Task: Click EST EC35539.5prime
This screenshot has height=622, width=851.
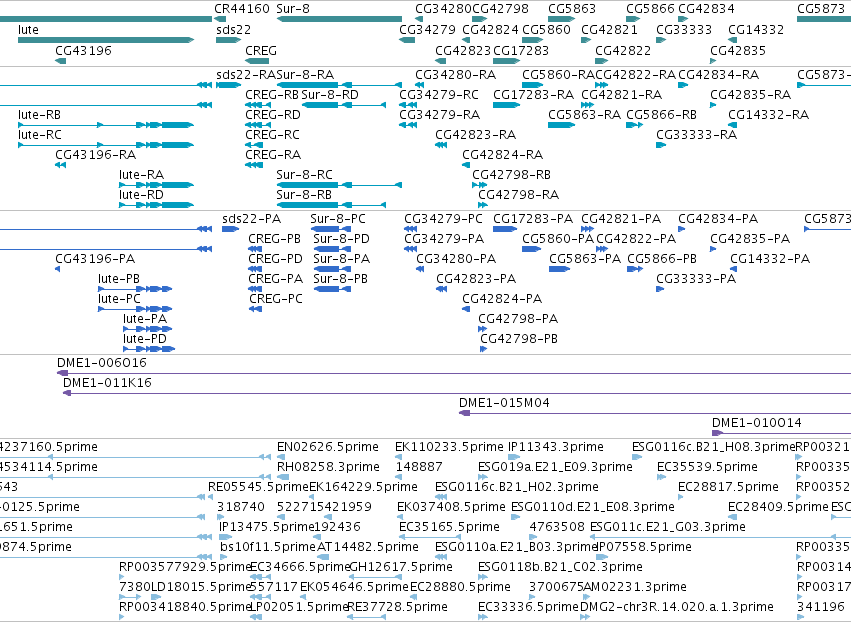Action: coord(707,467)
